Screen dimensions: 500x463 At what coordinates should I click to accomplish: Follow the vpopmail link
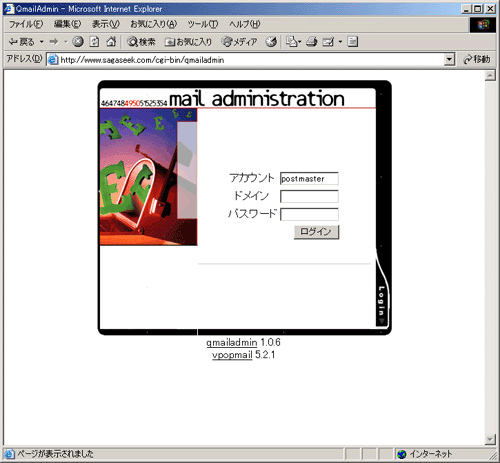(232, 355)
